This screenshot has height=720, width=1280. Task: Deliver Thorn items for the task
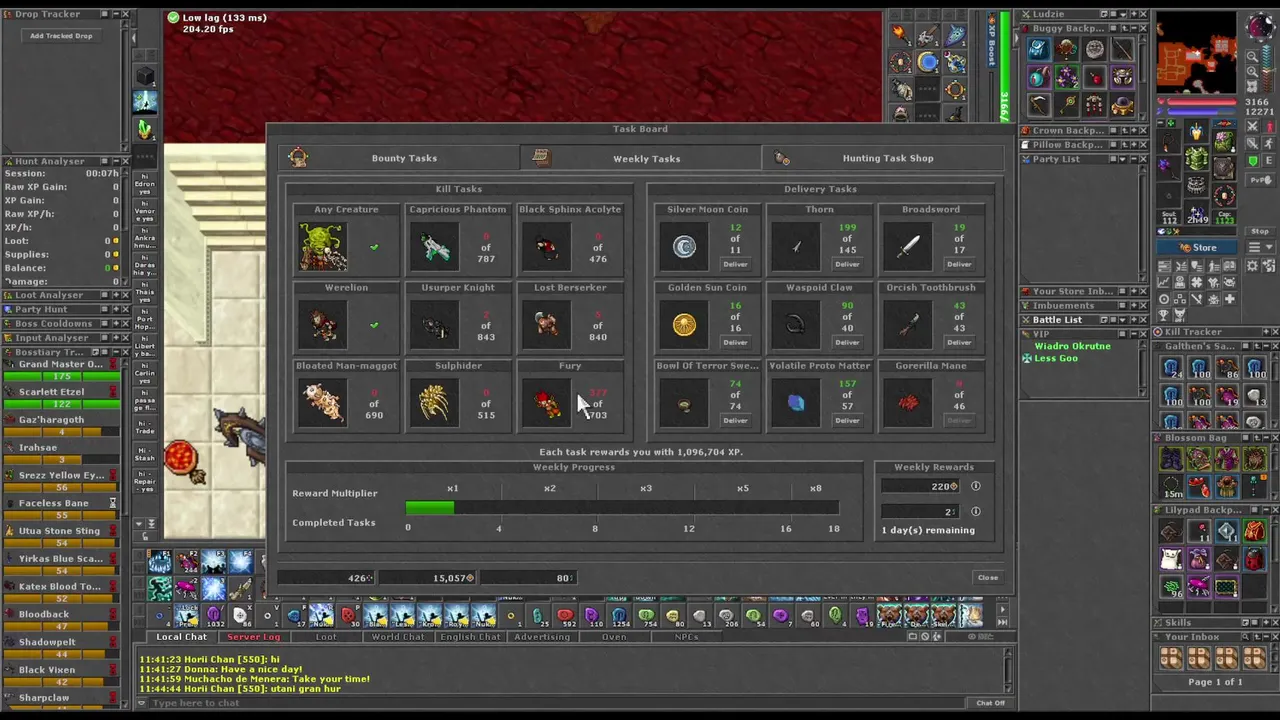[x=847, y=264]
